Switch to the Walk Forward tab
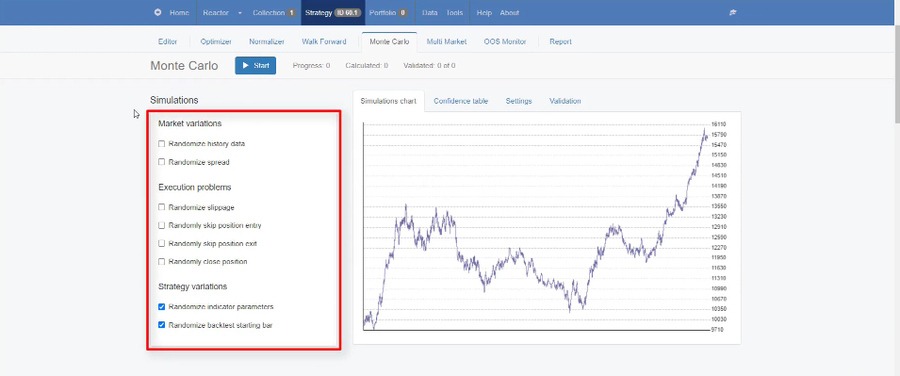The image size is (900, 376). [324, 41]
